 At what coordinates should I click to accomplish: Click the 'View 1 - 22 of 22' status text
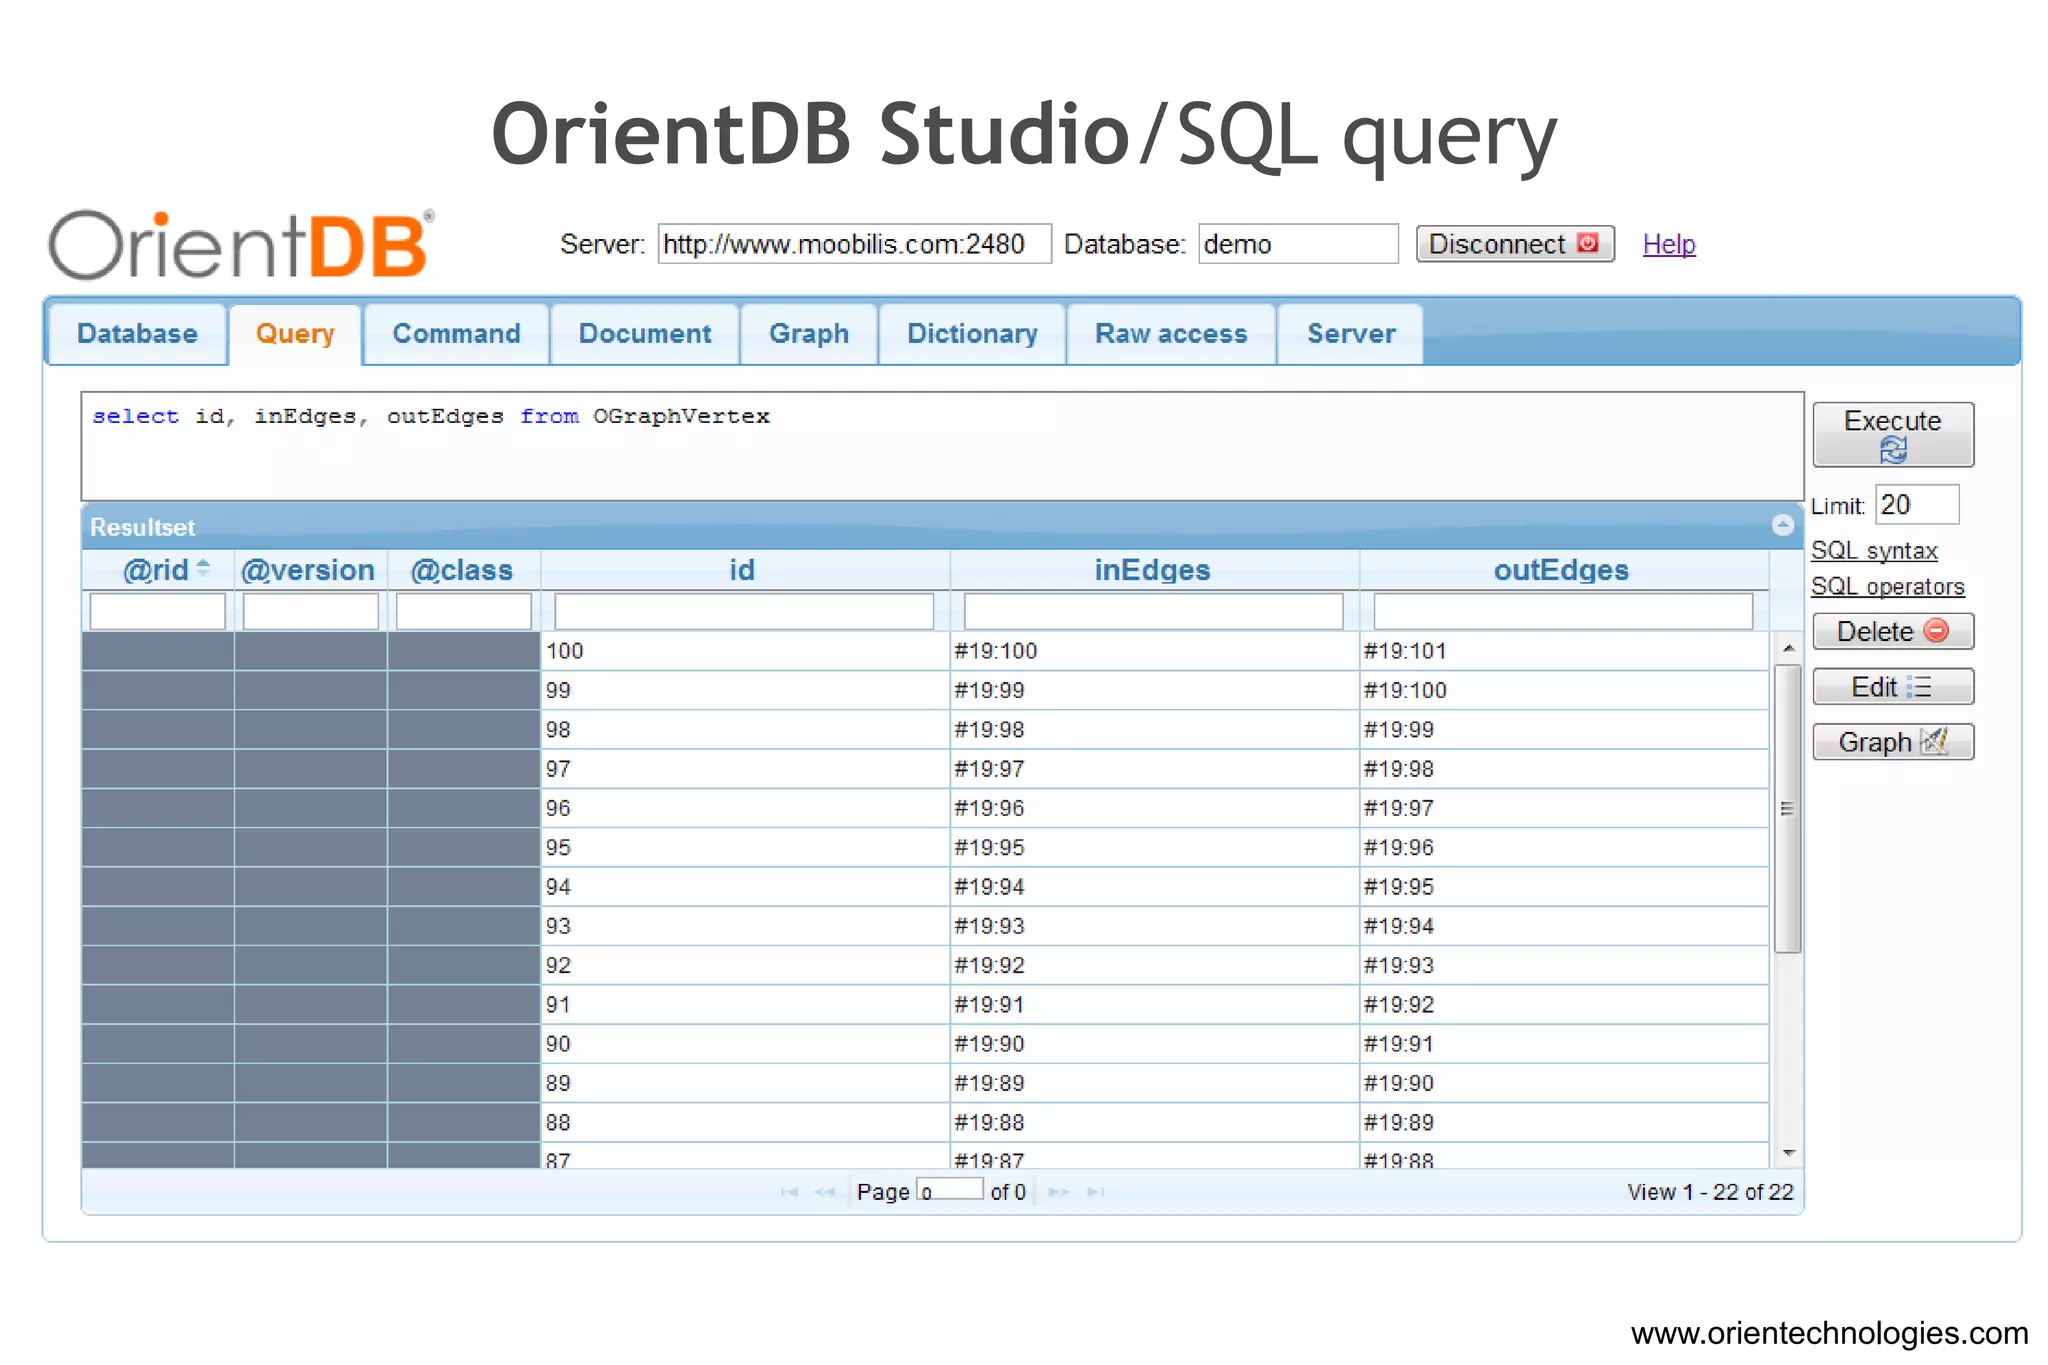[x=1710, y=1192]
